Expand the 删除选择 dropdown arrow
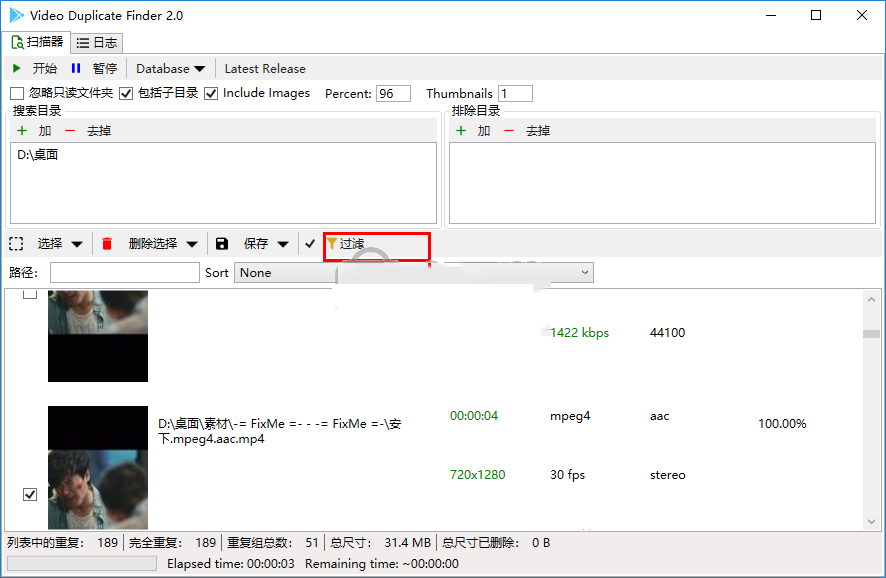886x578 pixels. 192,244
